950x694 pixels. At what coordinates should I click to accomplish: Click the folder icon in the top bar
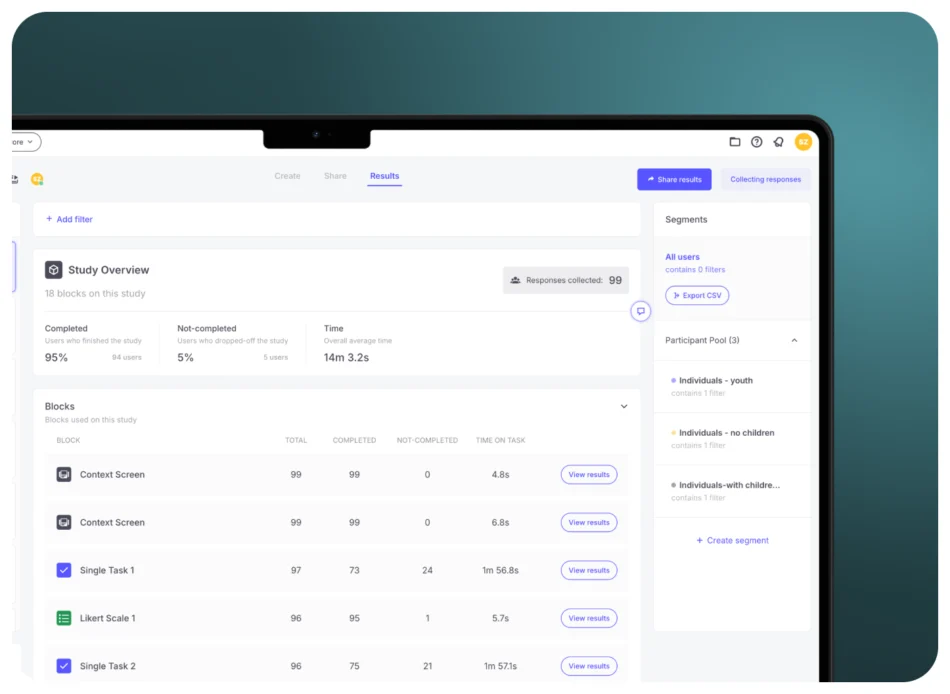click(735, 143)
